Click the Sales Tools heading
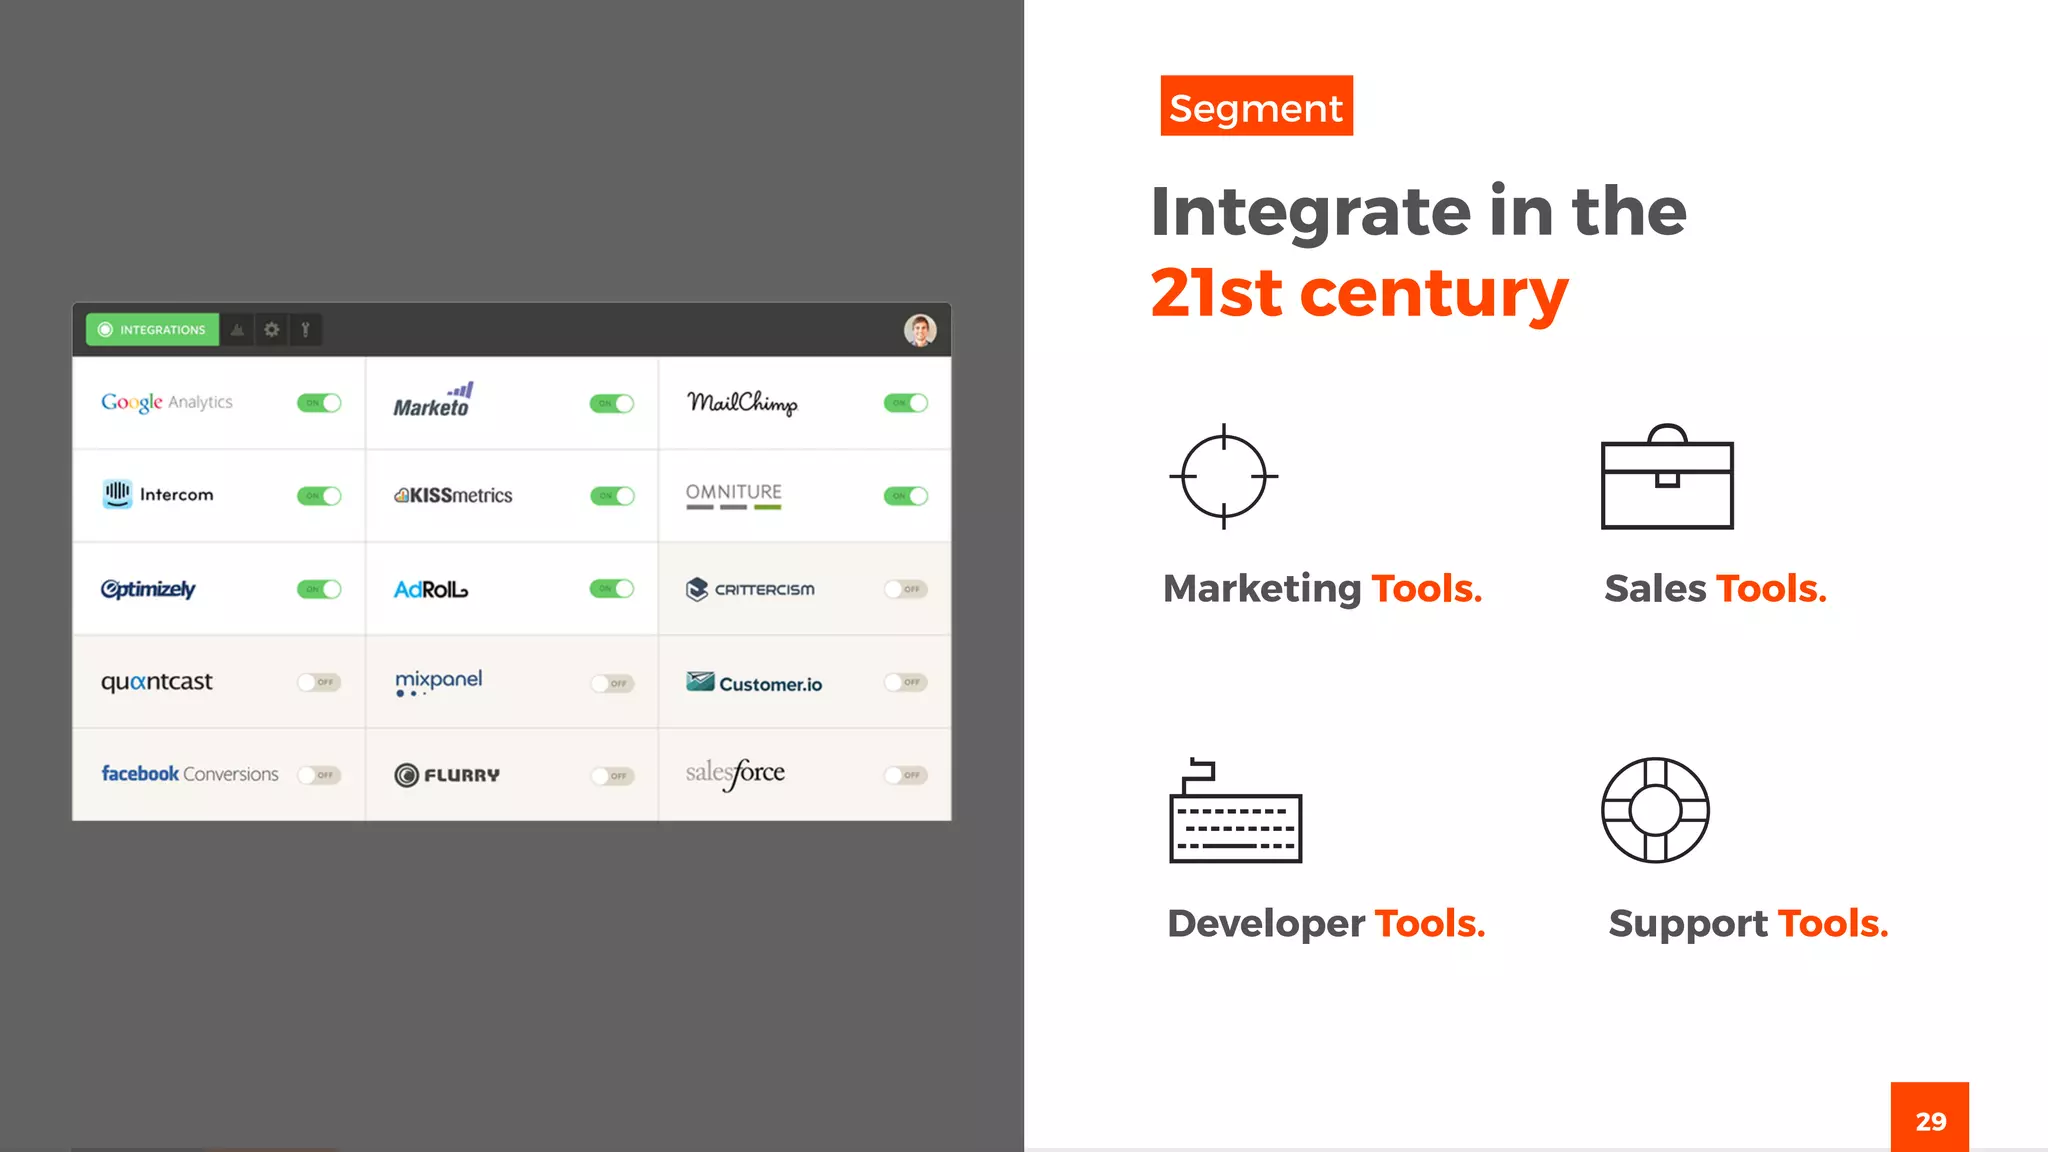2048x1152 pixels. coord(1715,588)
